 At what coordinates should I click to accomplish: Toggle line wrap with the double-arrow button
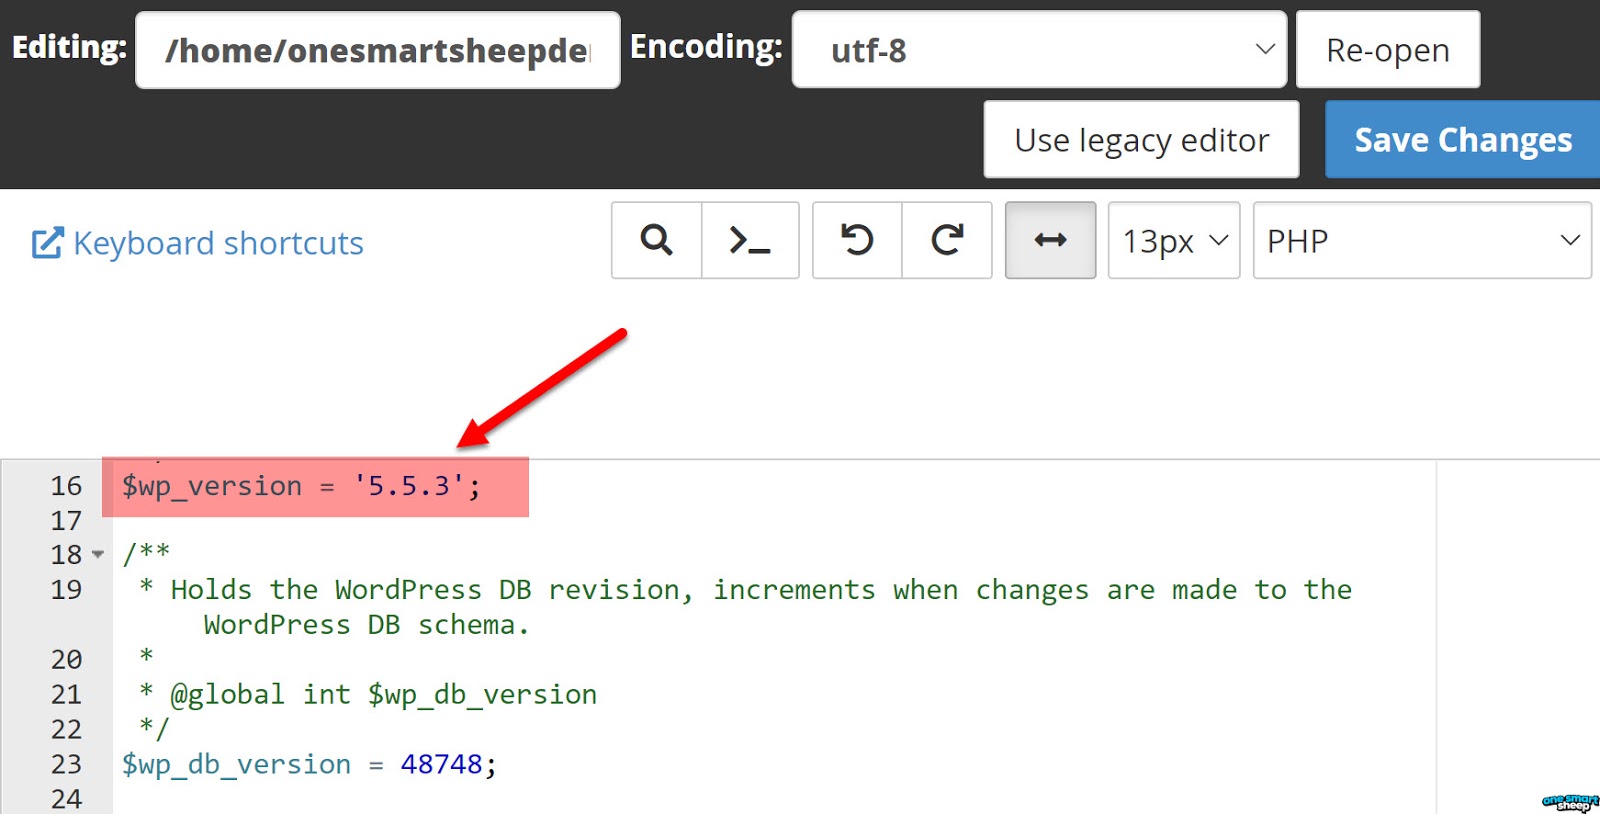tap(1050, 240)
